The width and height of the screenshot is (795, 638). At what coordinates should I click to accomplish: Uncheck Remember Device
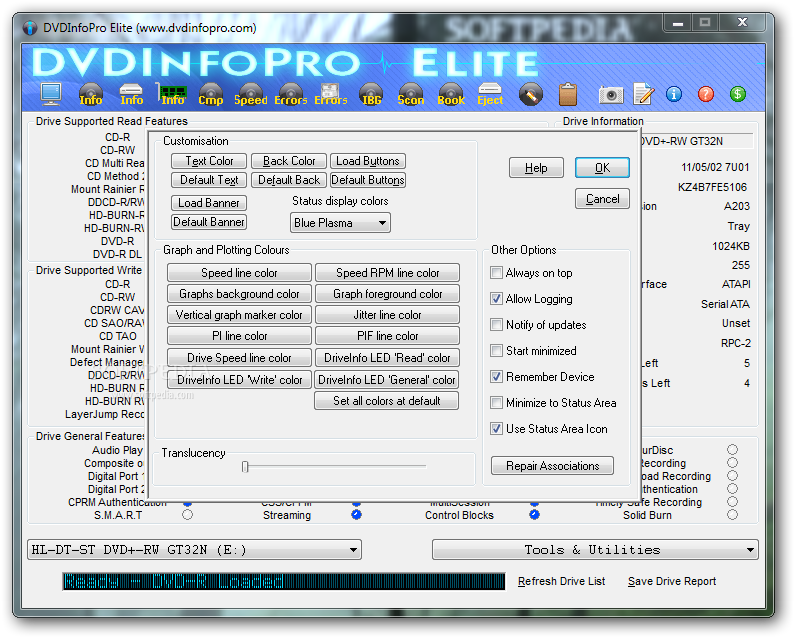click(x=496, y=377)
